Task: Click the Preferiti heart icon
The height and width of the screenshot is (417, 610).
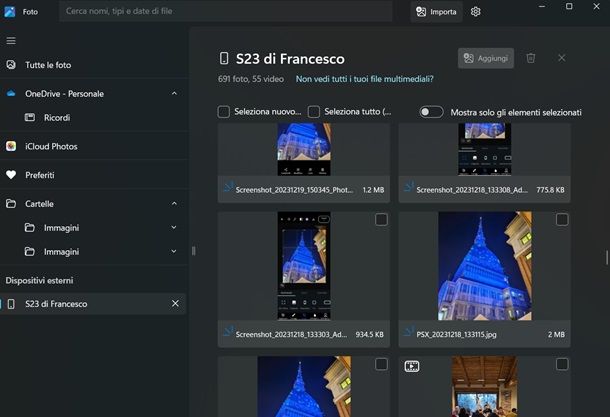Action: click(11, 175)
